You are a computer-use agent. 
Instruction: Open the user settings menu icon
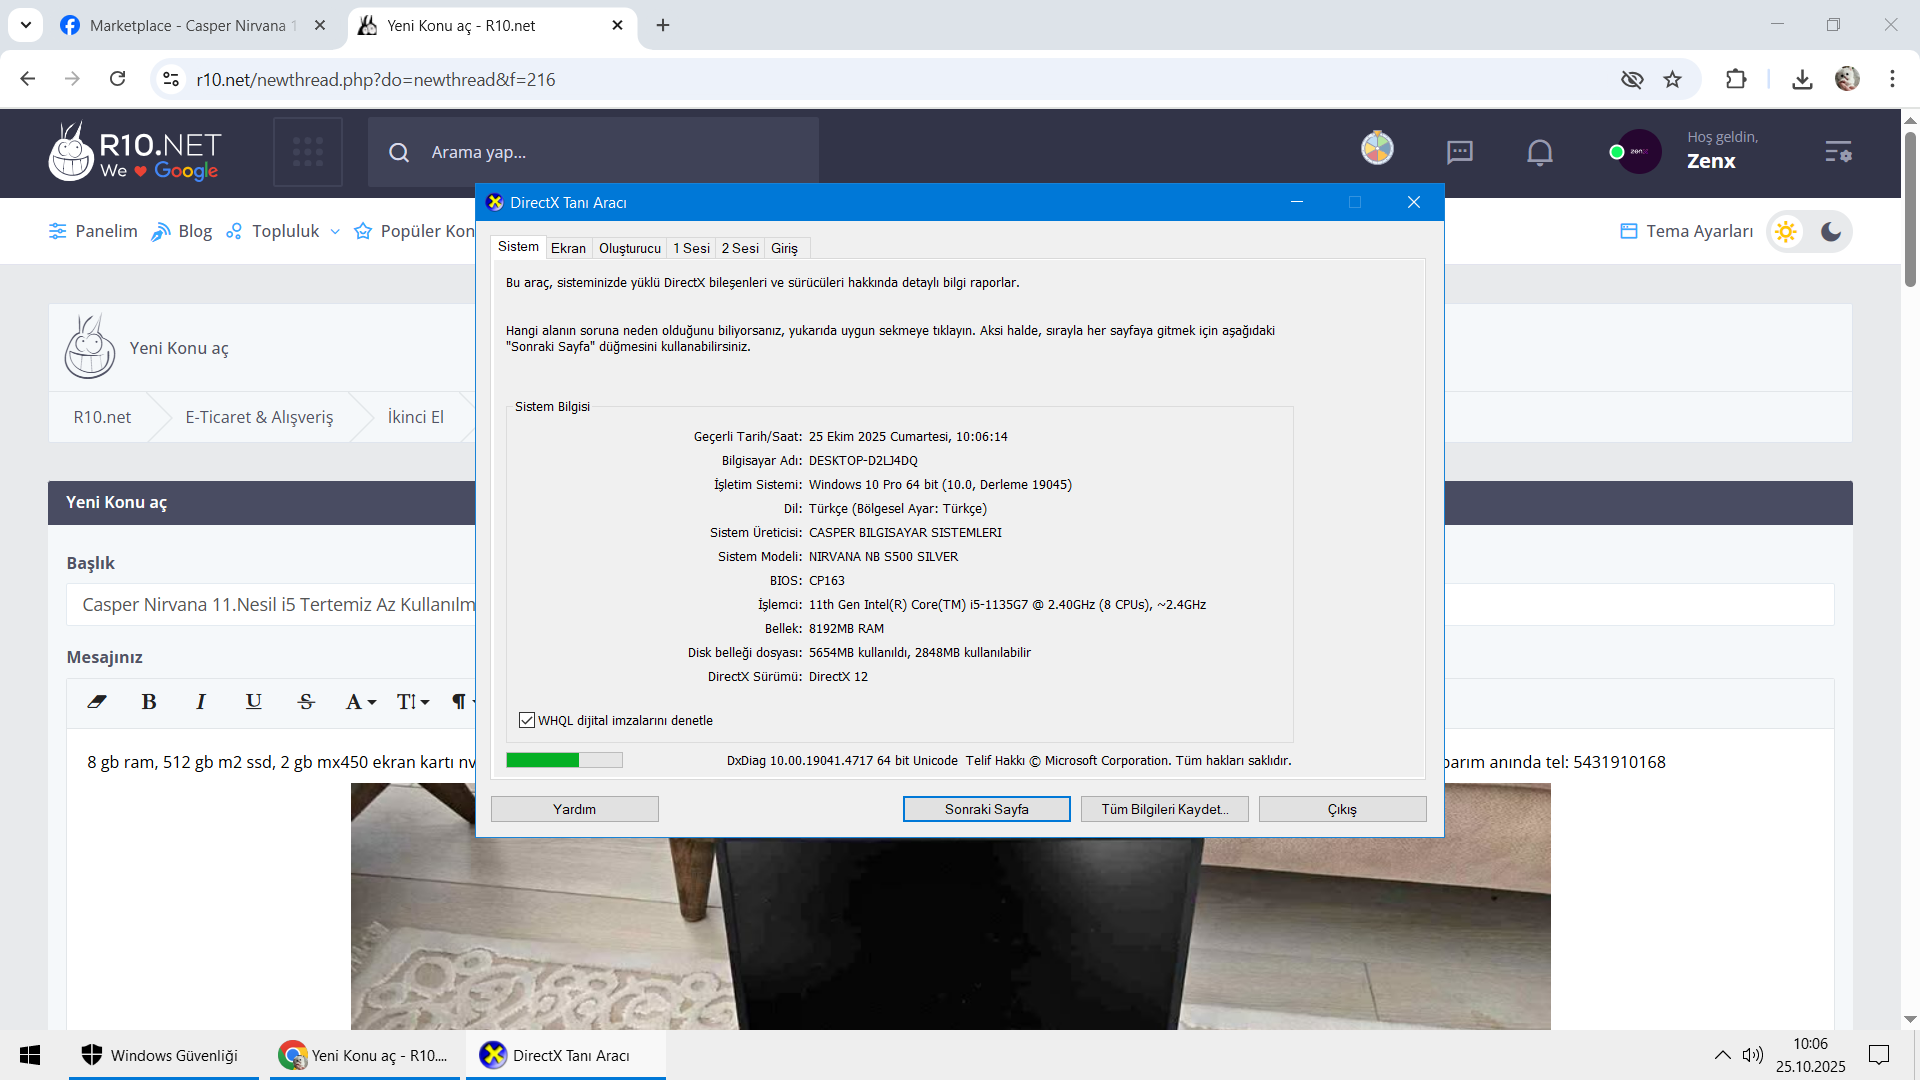click(x=1838, y=152)
